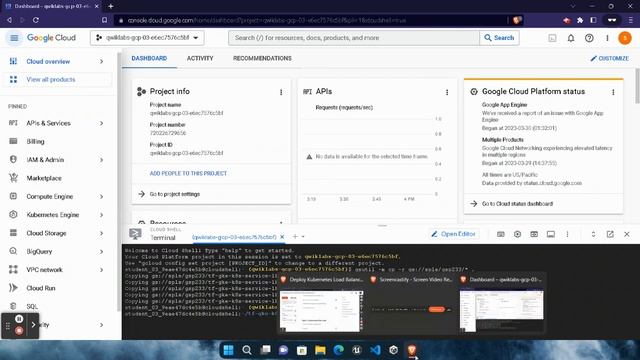This screenshot has width=640, height=360.
Task: Click the browser address bar URL
Action: [x=267, y=20]
